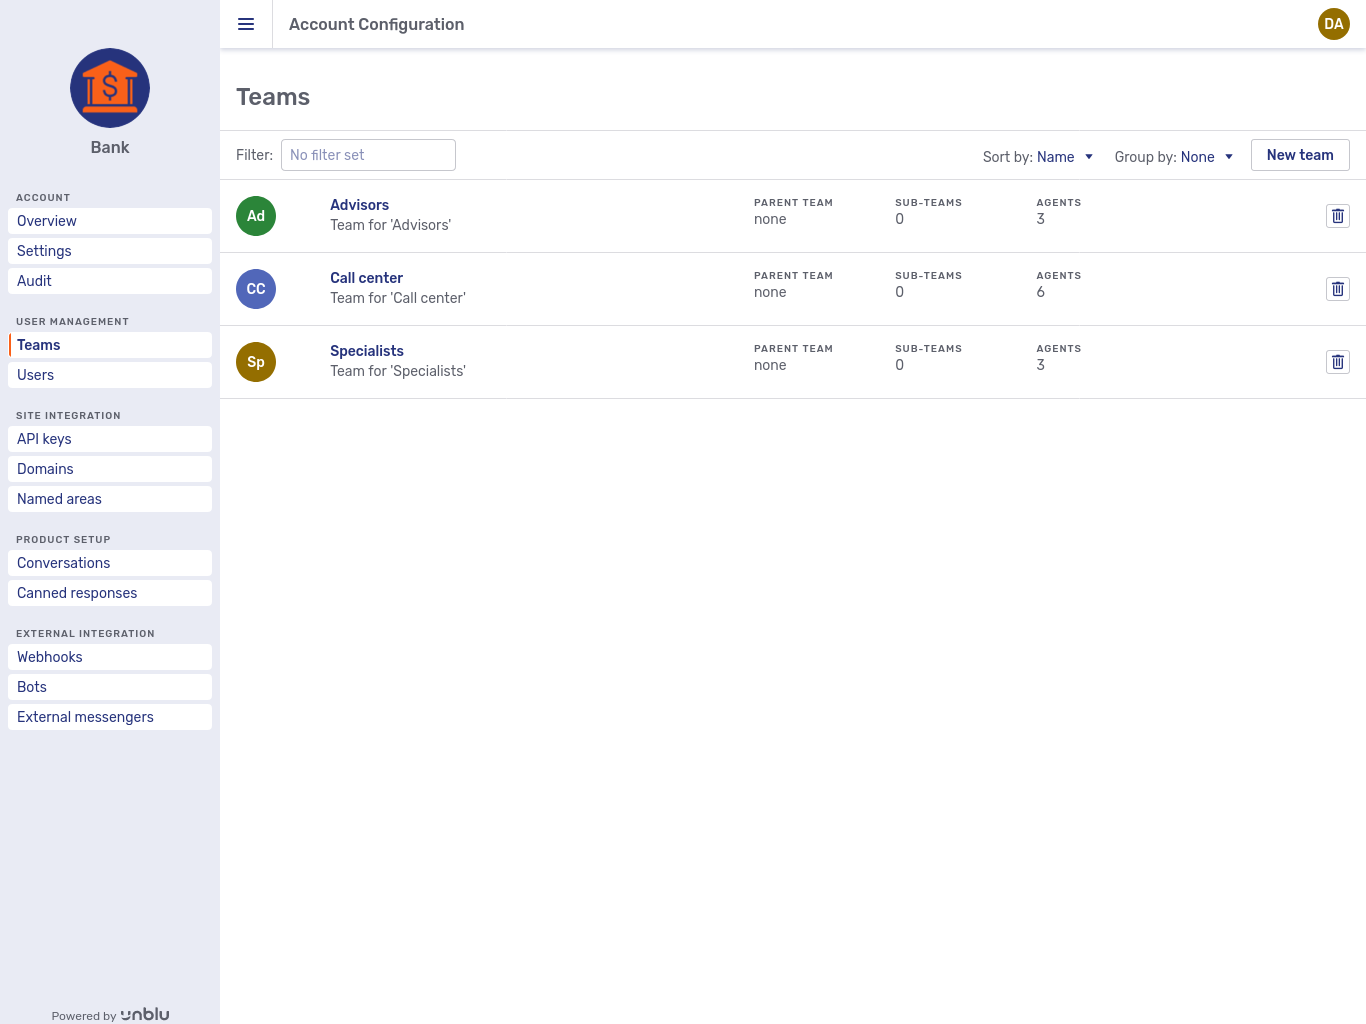This screenshot has width=1366, height=1024.
Task: Click the 'Powered by unblu' logo
Action: coord(110,1014)
